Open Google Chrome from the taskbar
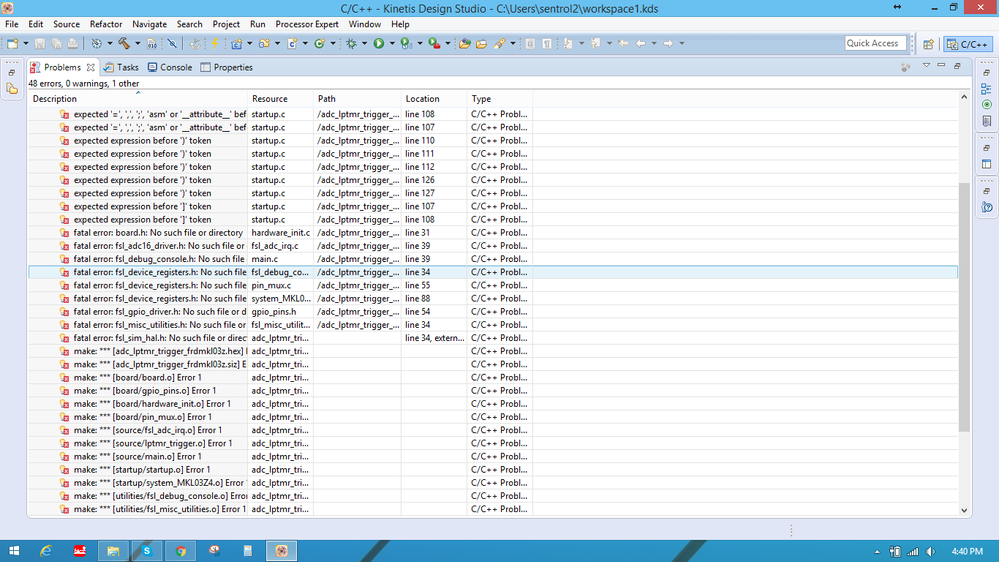Viewport: 999px width, 562px height. pos(181,551)
